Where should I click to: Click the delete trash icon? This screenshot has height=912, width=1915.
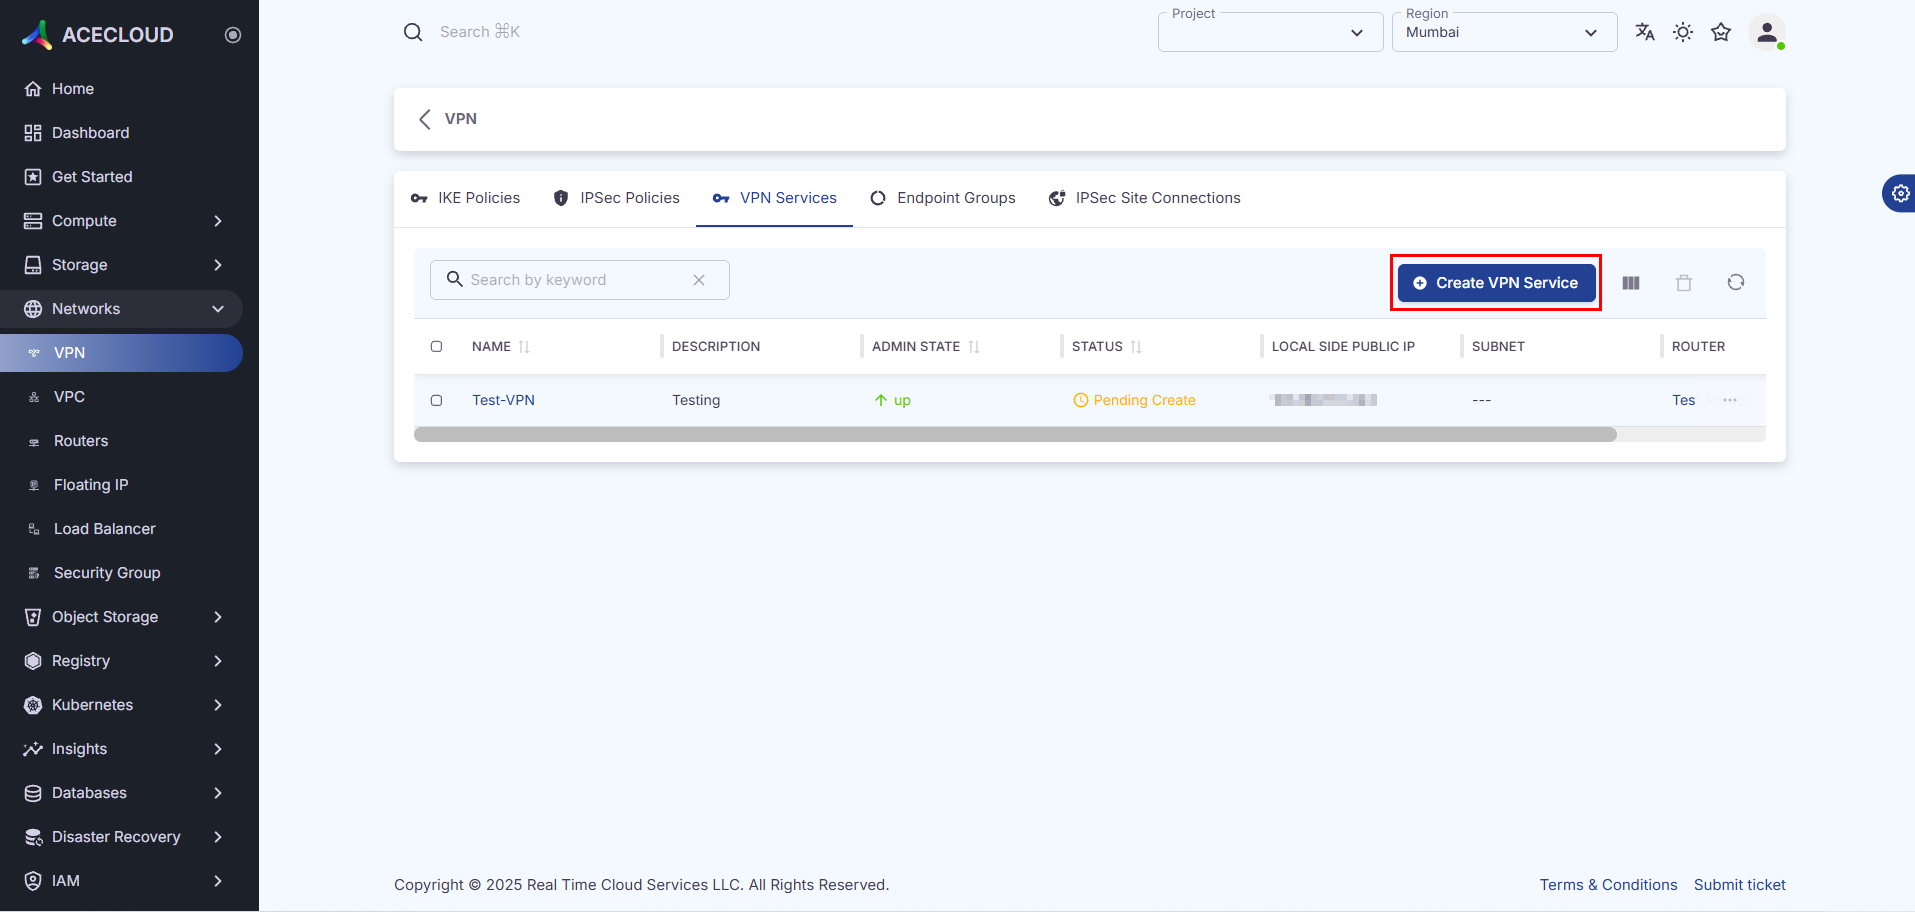pyautogui.click(x=1684, y=283)
